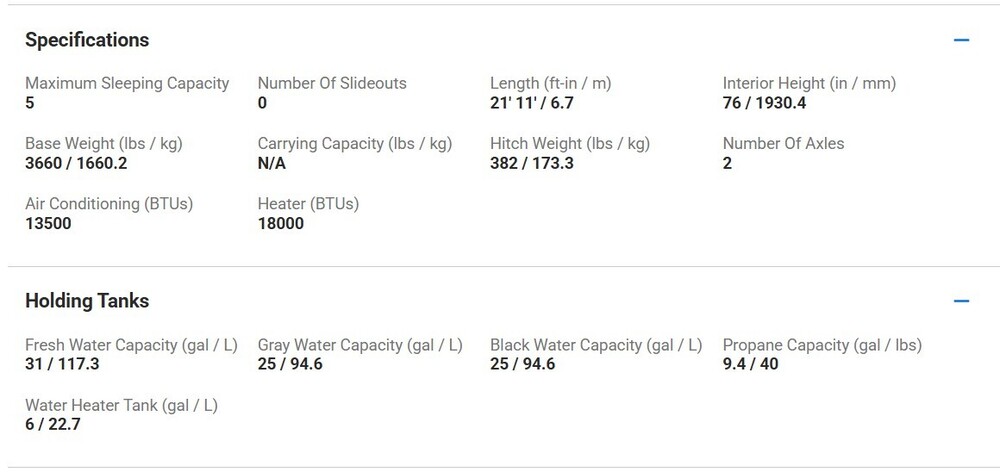Select the Black Water Capacity label
1000x472 pixels.
pos(596,346)
